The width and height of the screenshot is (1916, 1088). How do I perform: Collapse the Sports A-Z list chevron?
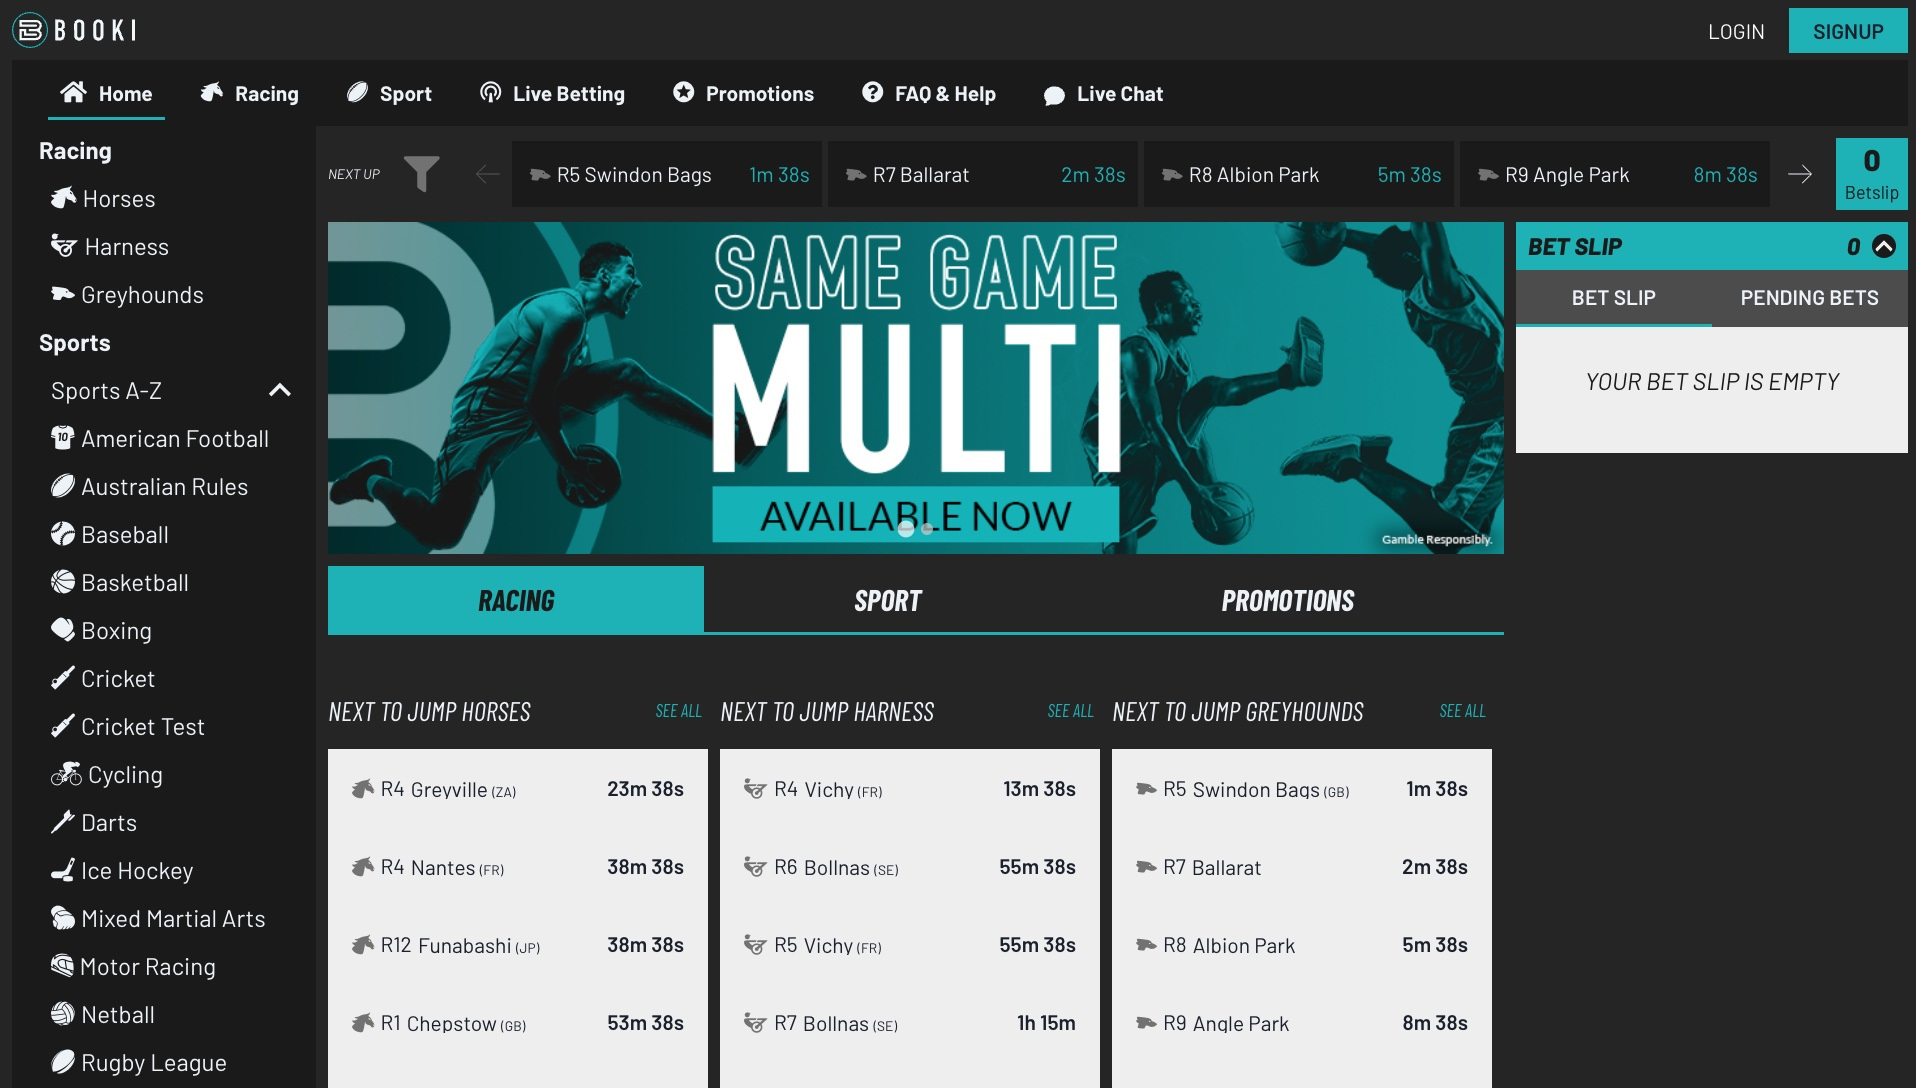click(280, 390)
